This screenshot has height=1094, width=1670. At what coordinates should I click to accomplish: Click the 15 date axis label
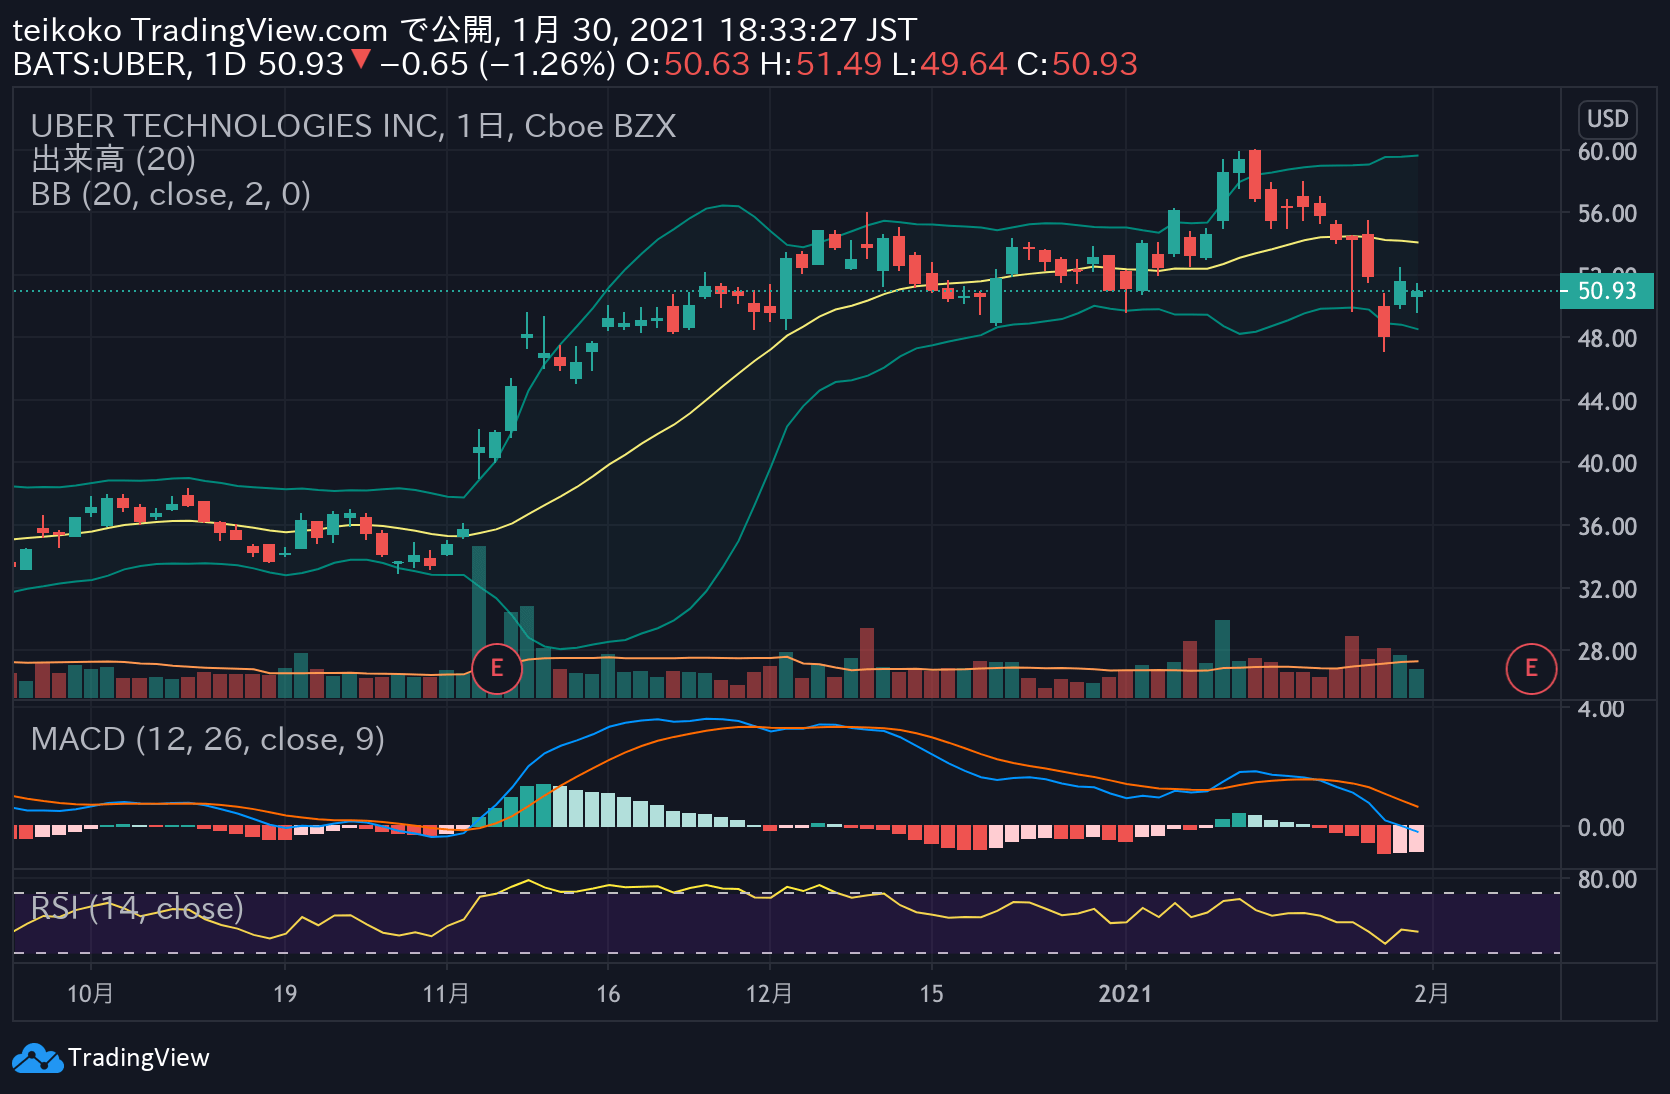[x=931, y=993]
